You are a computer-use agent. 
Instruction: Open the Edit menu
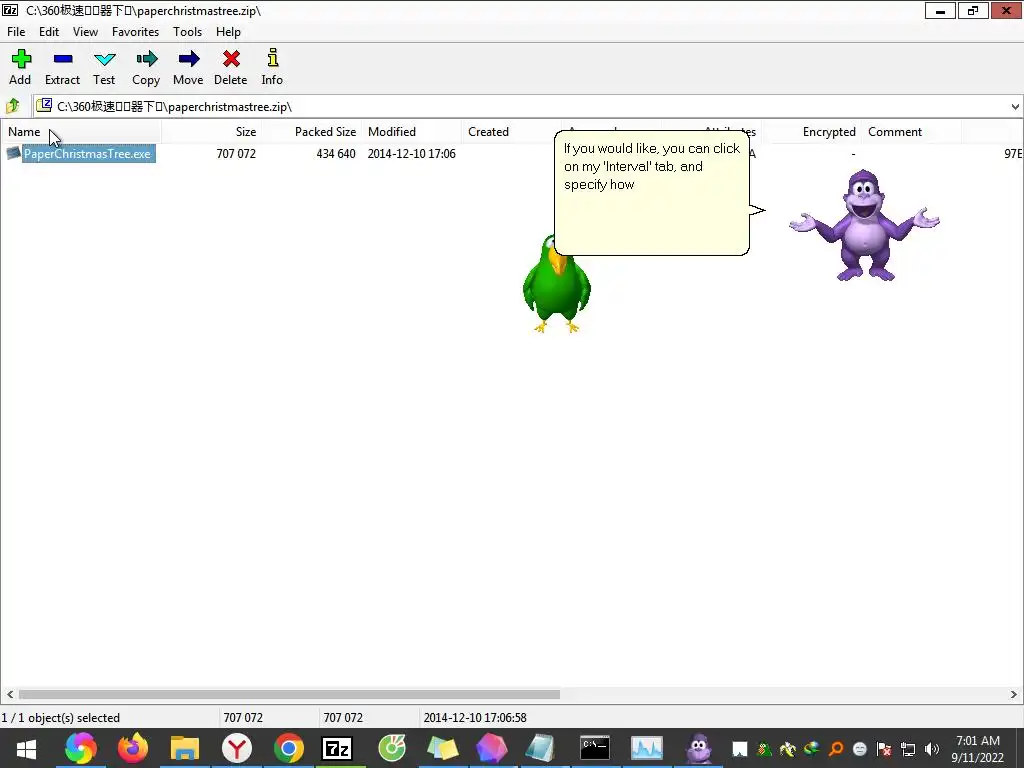pyautogui.click(x=49, y=31)
